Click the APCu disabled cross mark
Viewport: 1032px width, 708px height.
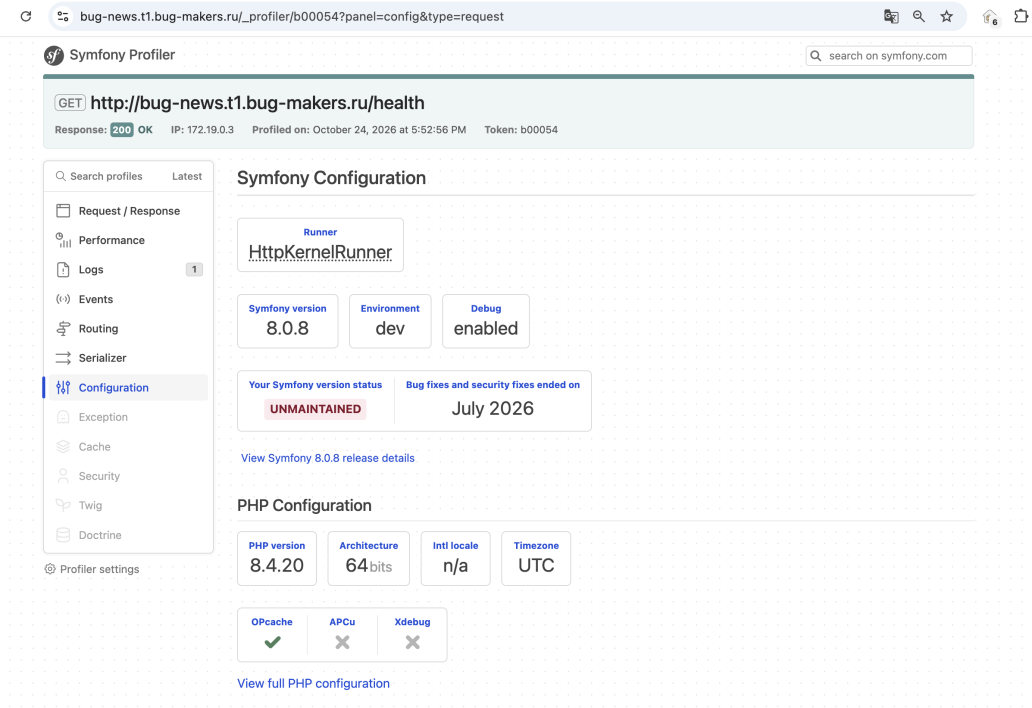342,642
